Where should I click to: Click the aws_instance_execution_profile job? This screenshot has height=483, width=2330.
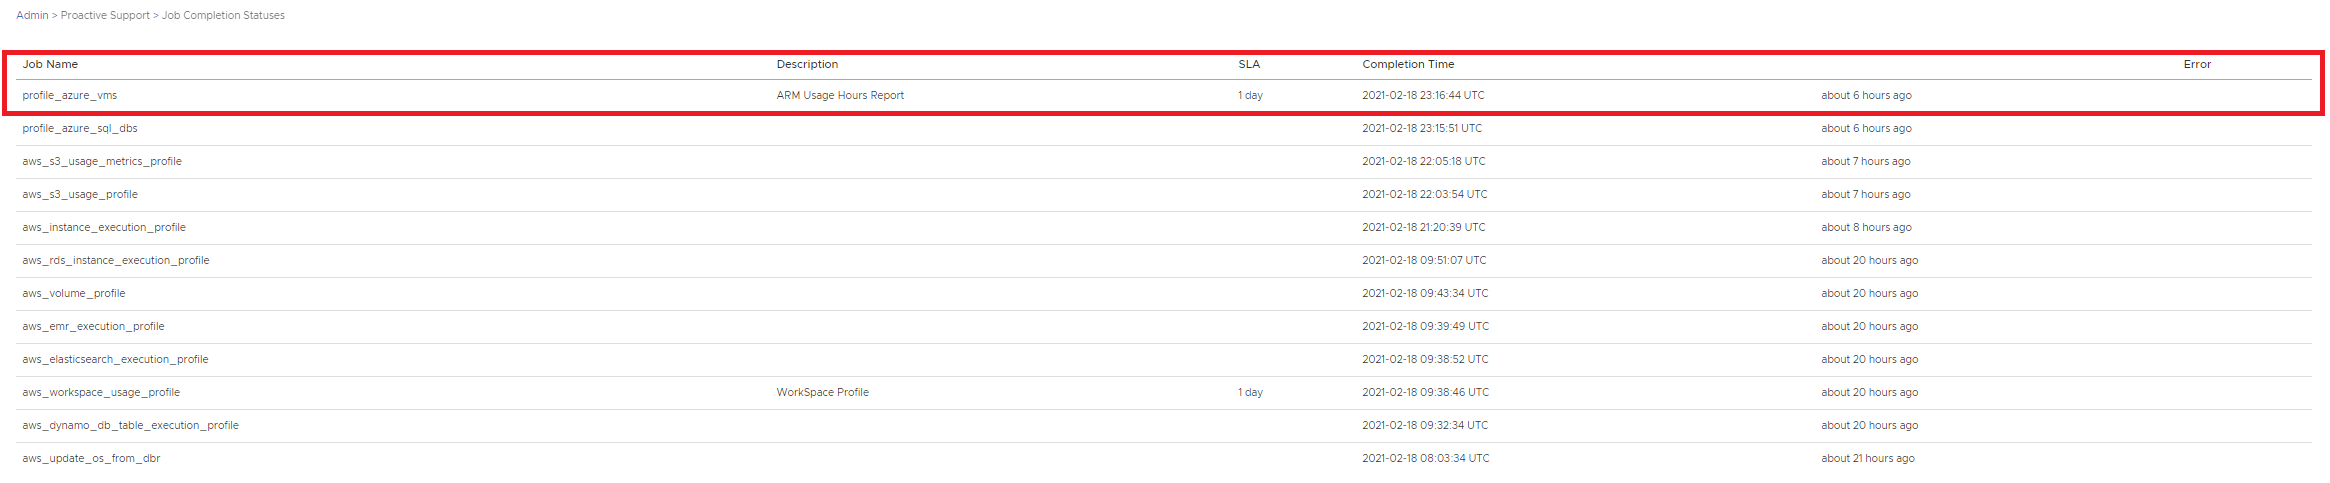pyautogui.click(x=104, y=227)
